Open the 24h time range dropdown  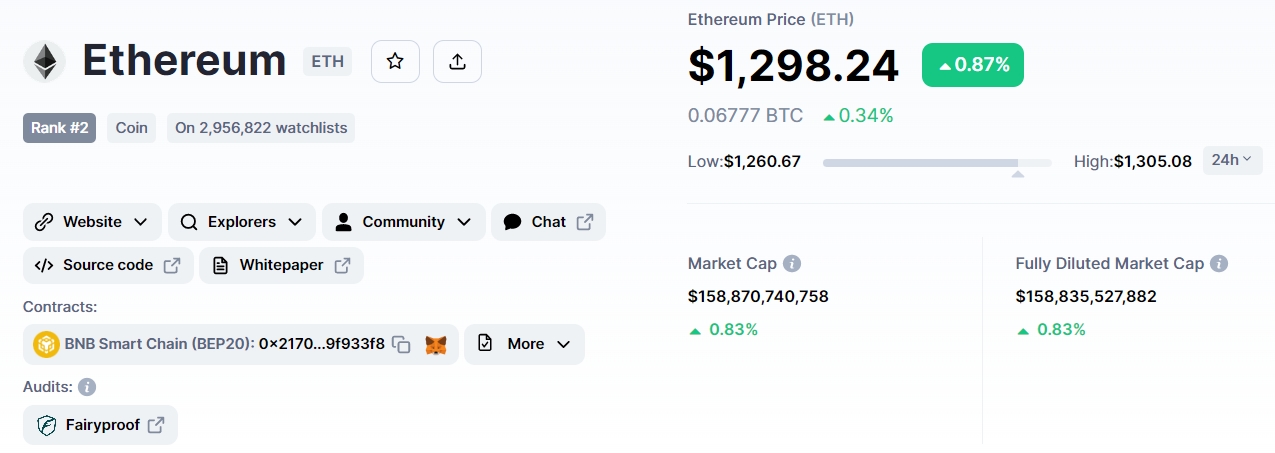tap(1232, 160)
